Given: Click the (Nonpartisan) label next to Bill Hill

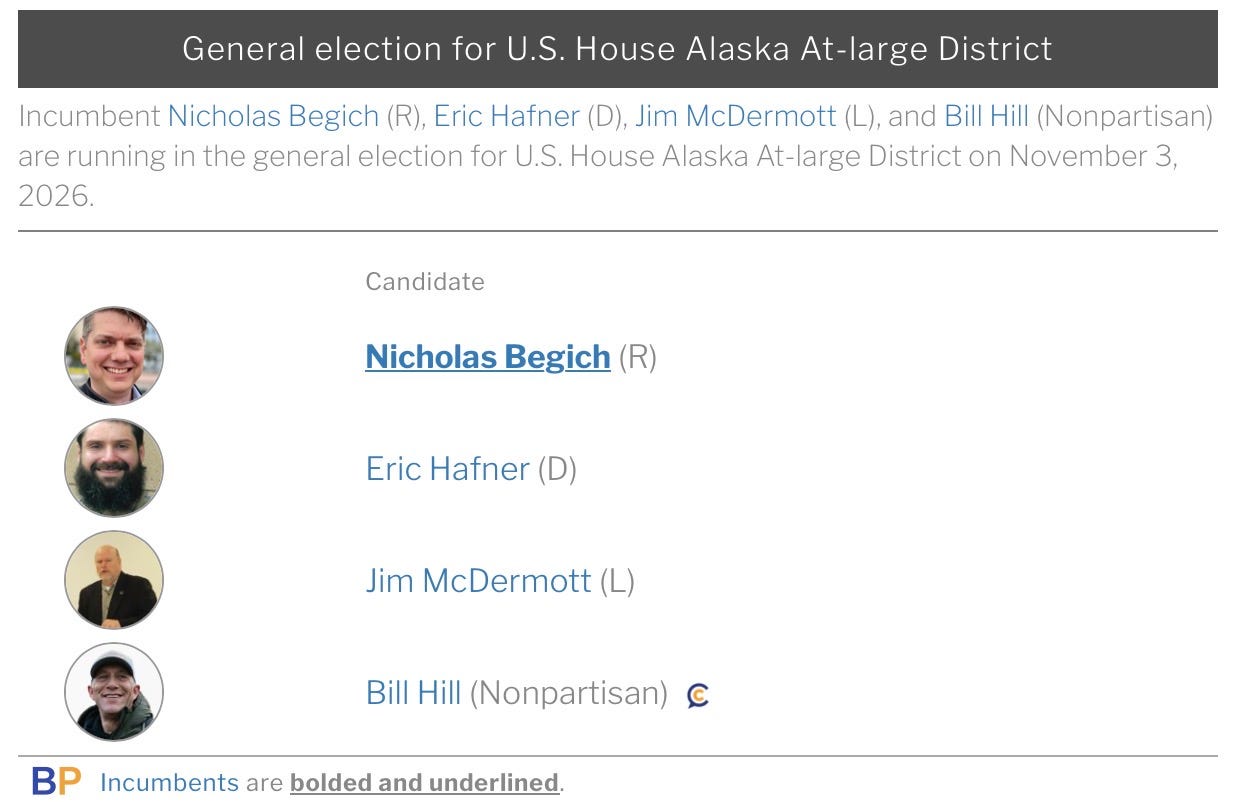Looking at the screenshot, I should pos(569,693).
